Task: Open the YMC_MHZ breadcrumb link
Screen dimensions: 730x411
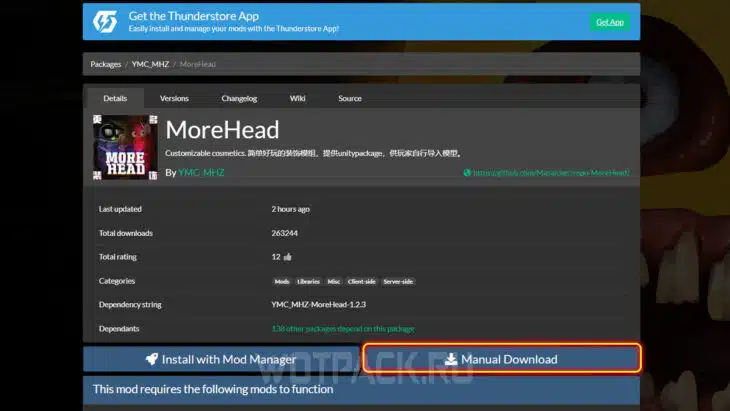Action: click(150, 64)
